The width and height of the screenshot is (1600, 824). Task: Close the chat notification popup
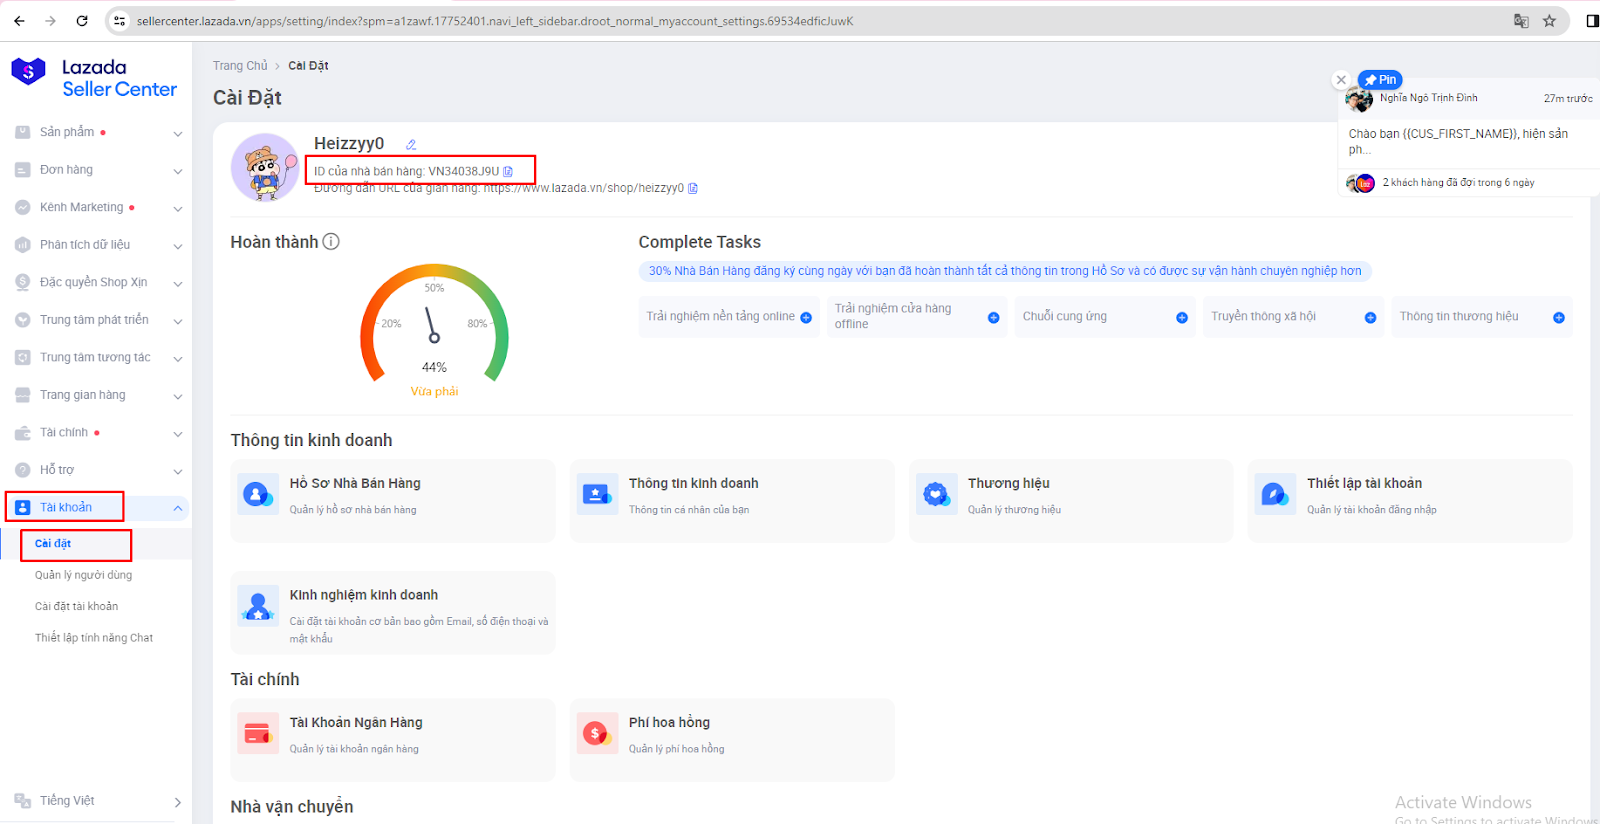pyautogui.click(x=1342, y=80)
